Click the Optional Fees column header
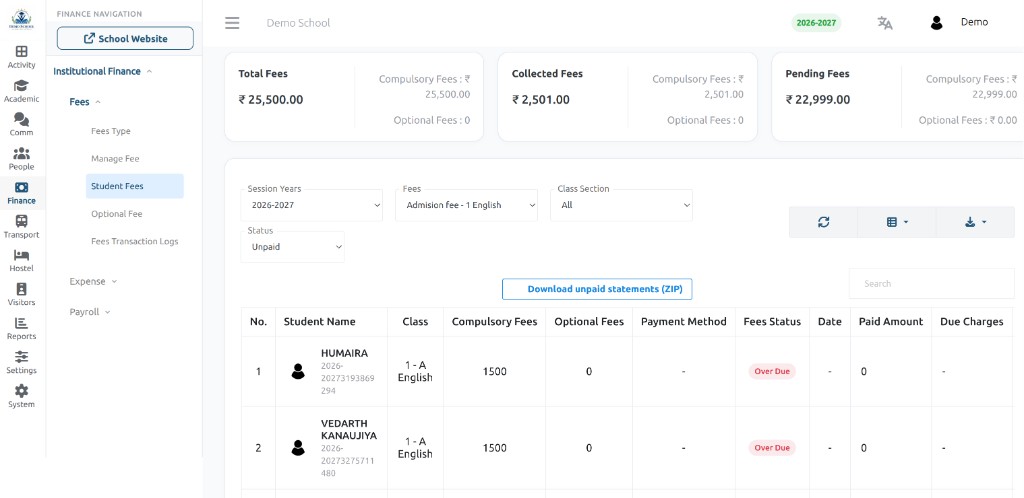Viewport: 1024px width, 498px height. [589, 322]
